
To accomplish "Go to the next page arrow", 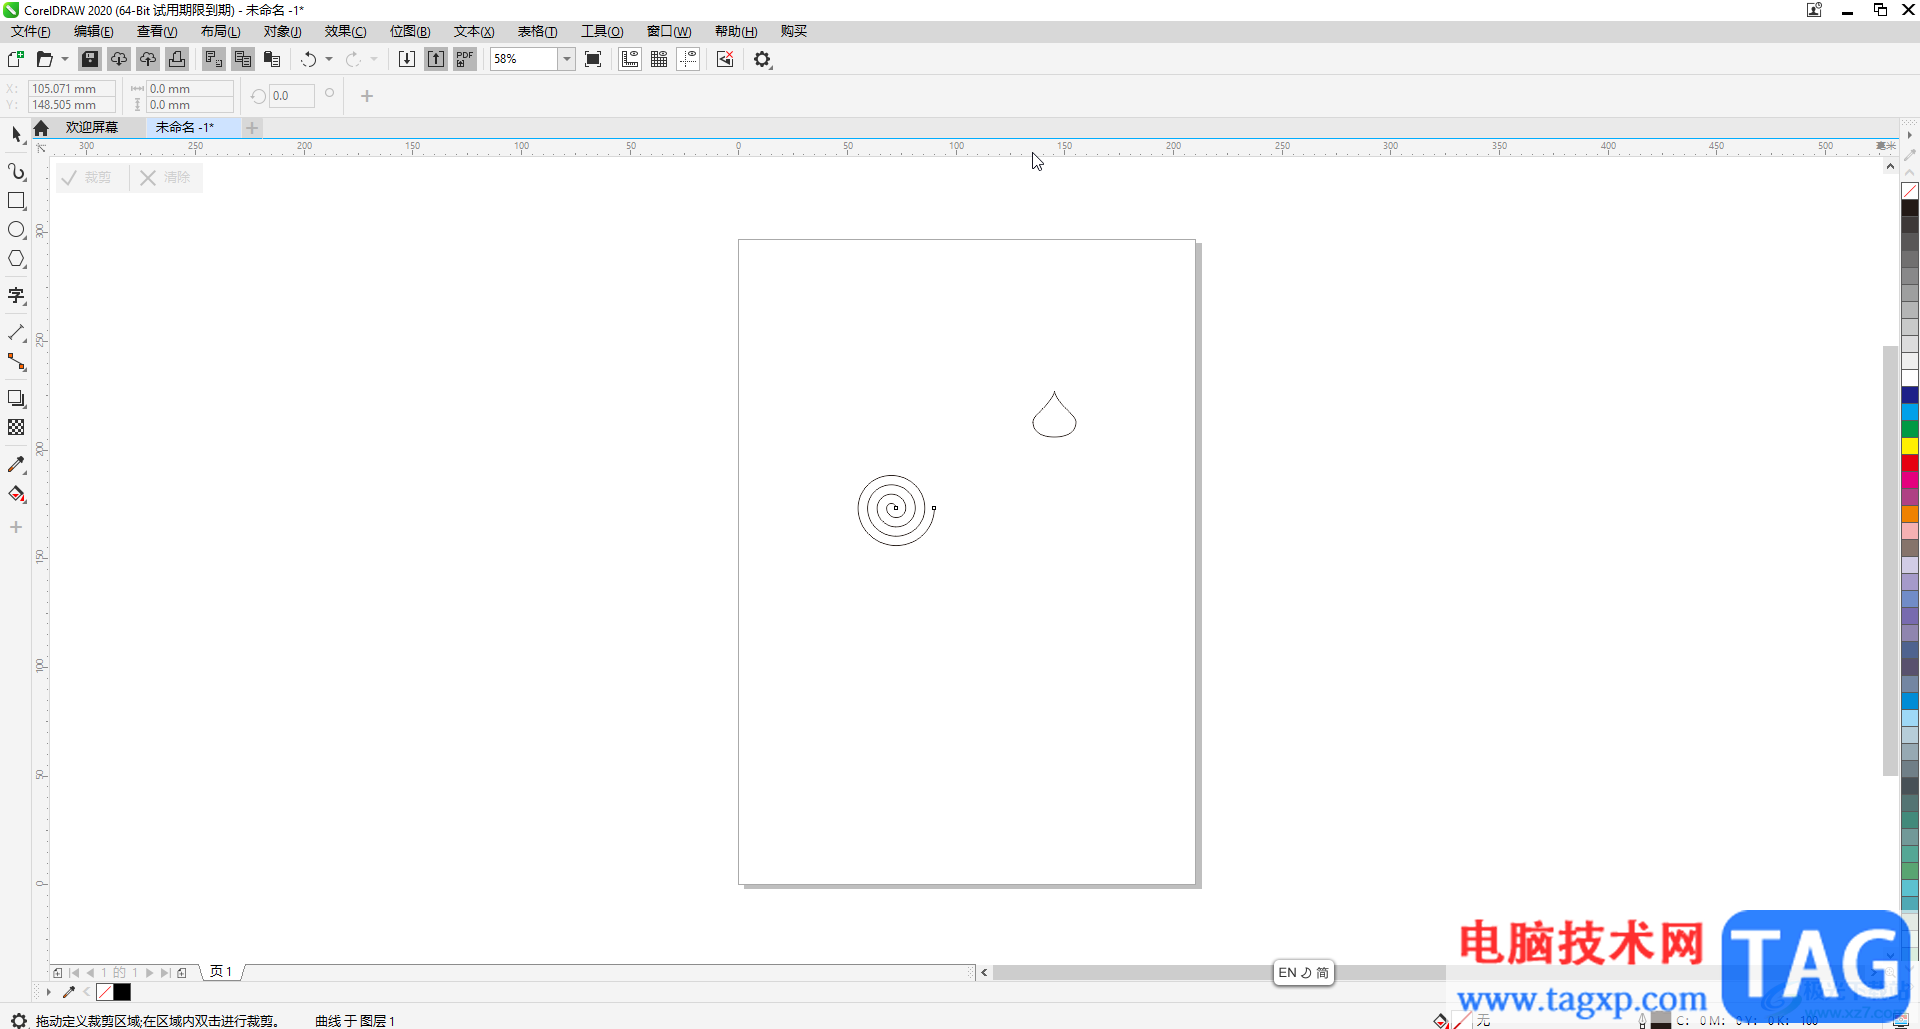I will coord(150,972).
